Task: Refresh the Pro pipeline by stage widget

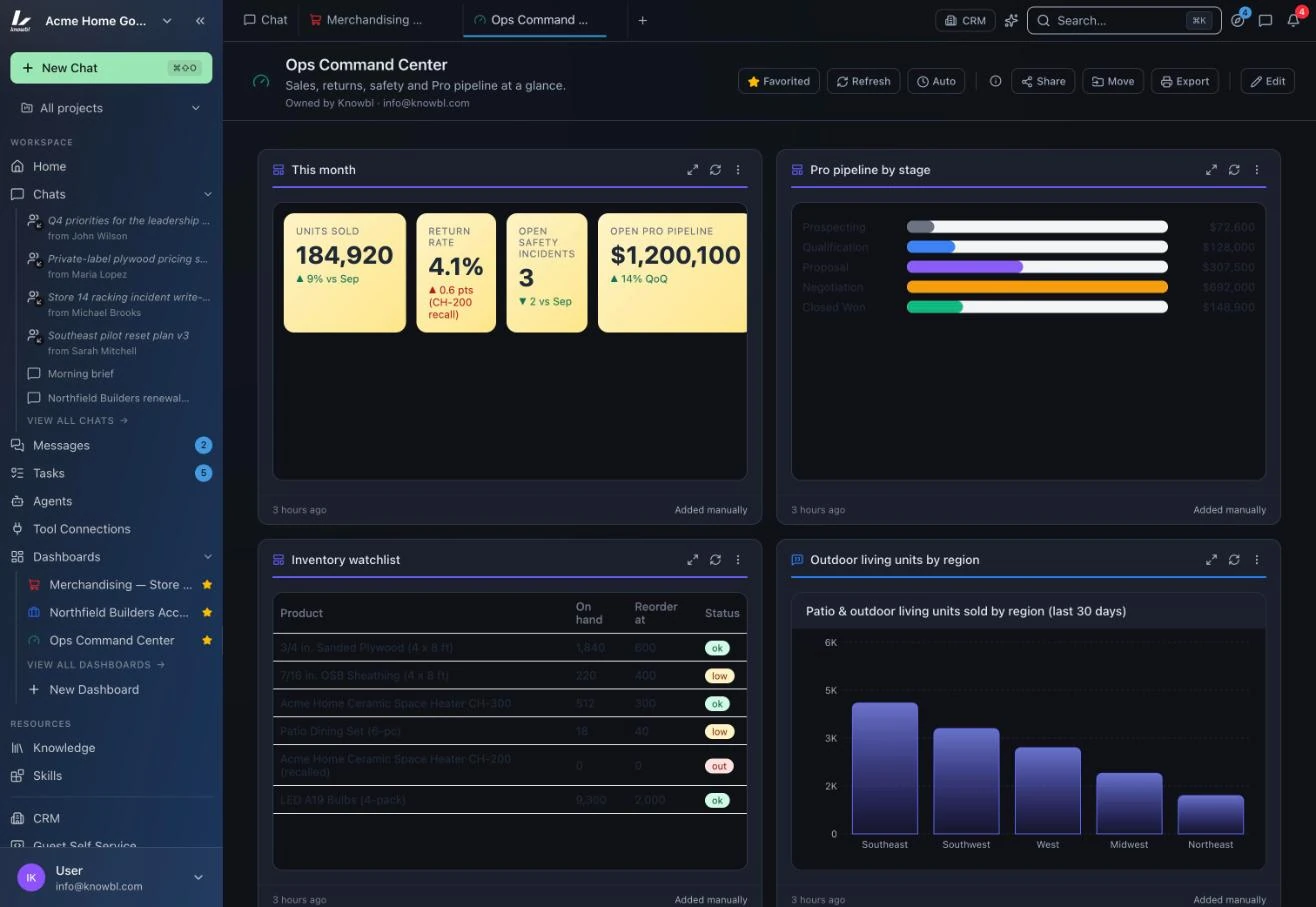Action: 1234,170
